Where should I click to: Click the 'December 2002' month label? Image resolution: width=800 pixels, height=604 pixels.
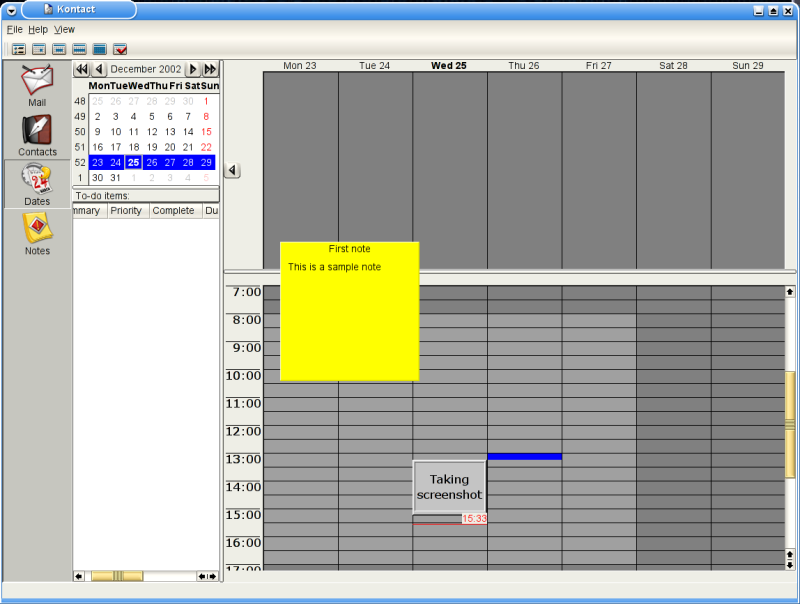click(146, 69)
